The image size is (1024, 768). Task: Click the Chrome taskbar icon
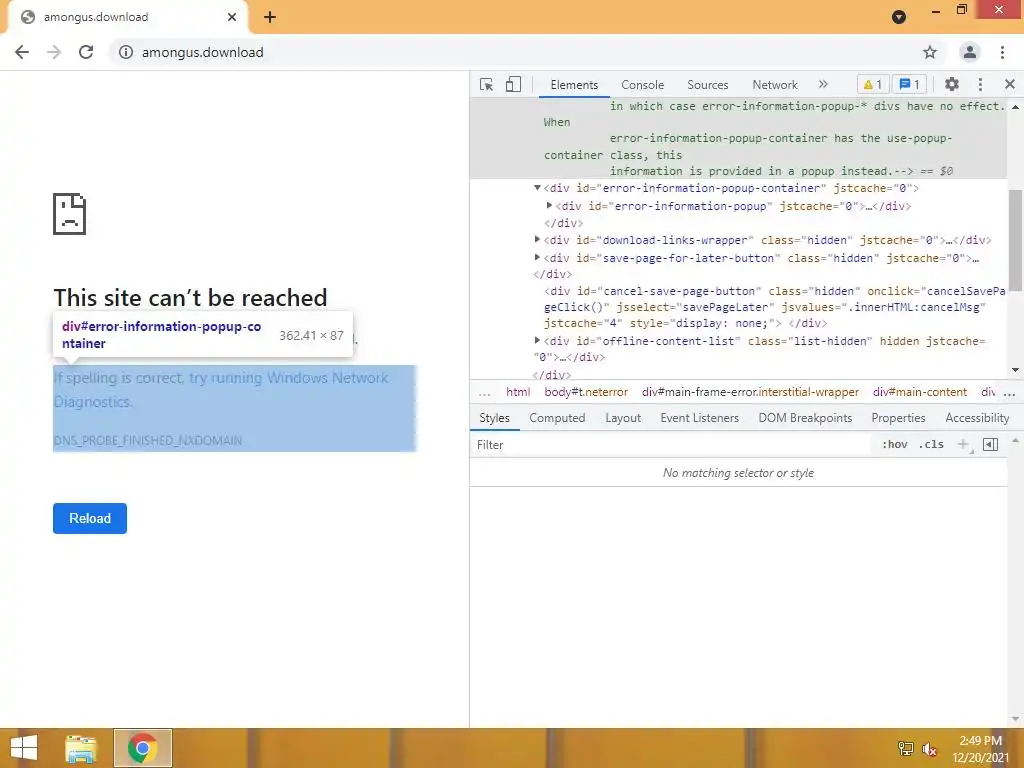142,748
